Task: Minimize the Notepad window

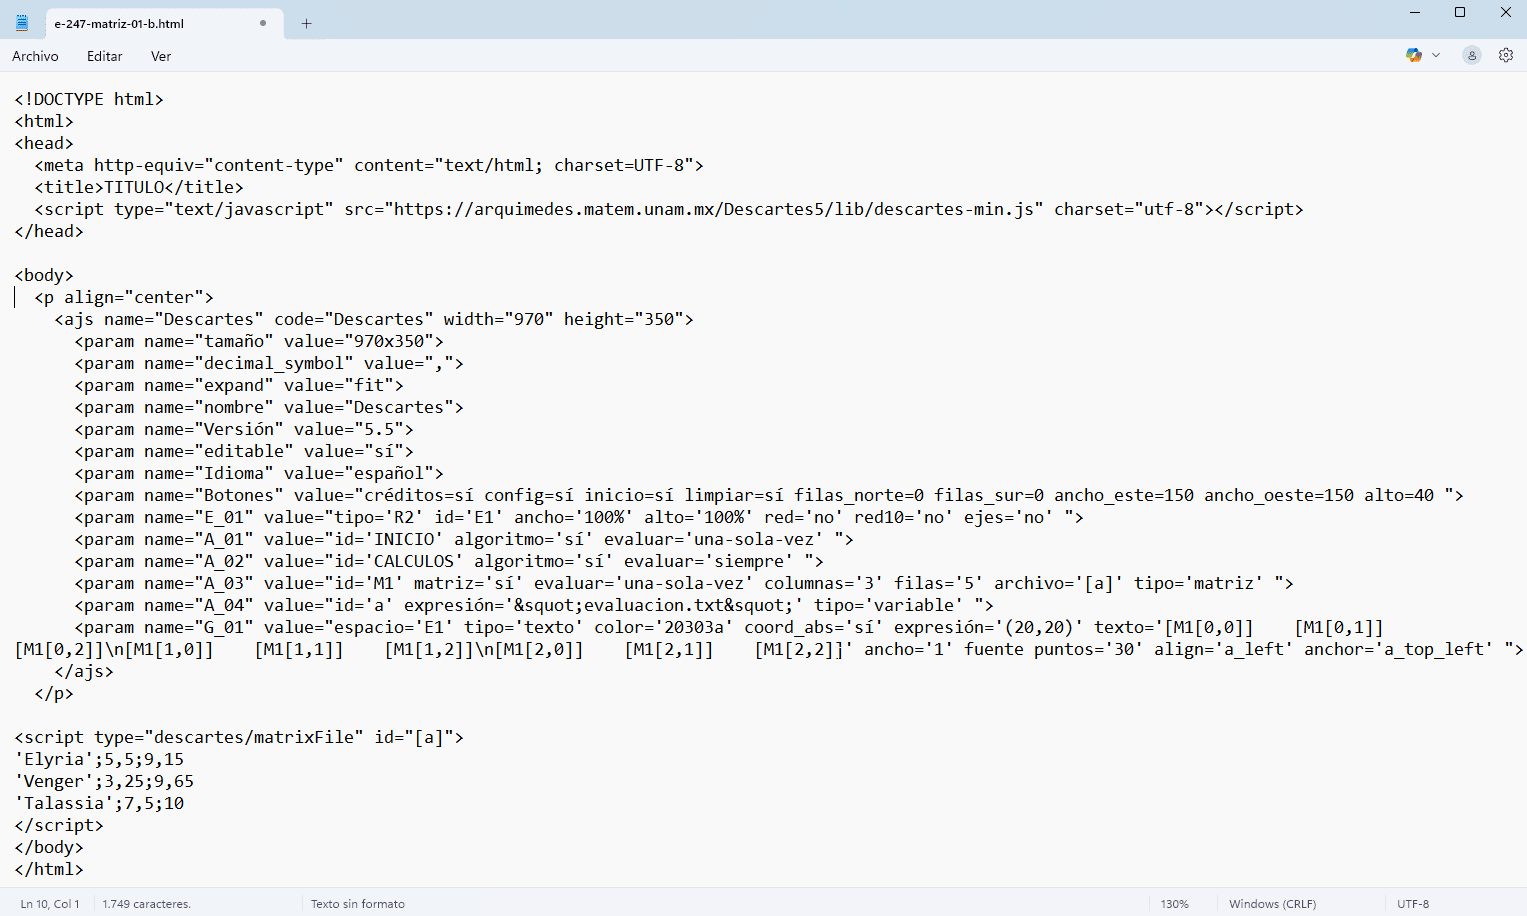Action: click(x=1415, y=13)
